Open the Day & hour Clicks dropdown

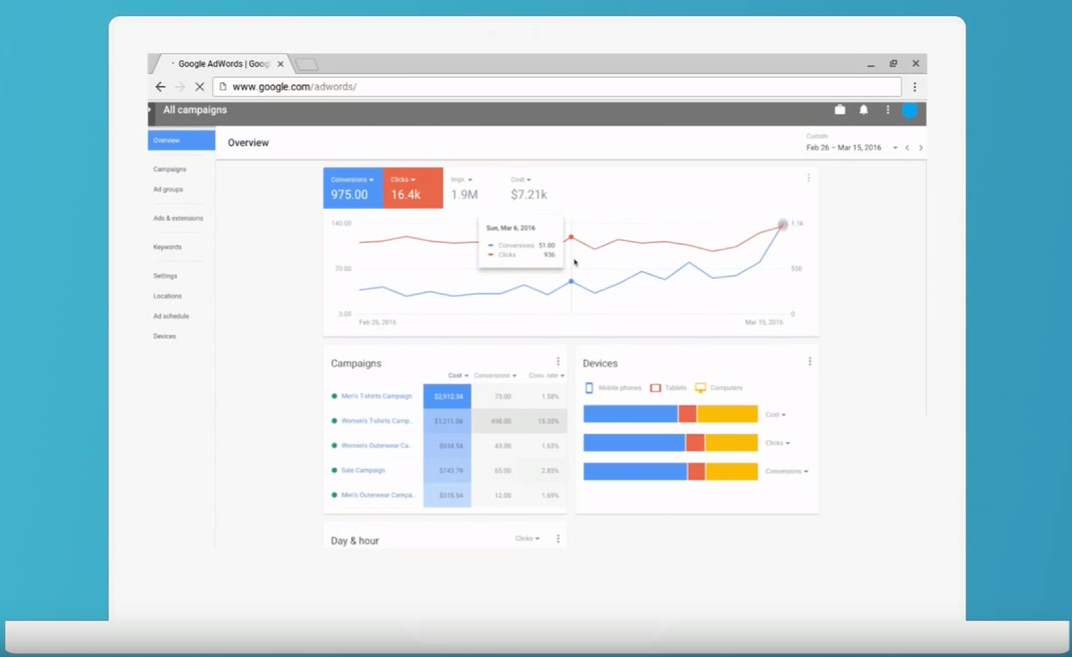(527, 539)
